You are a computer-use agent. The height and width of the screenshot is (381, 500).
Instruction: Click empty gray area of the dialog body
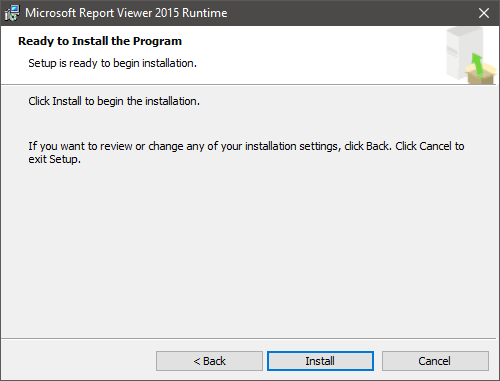tap(248, 250)
